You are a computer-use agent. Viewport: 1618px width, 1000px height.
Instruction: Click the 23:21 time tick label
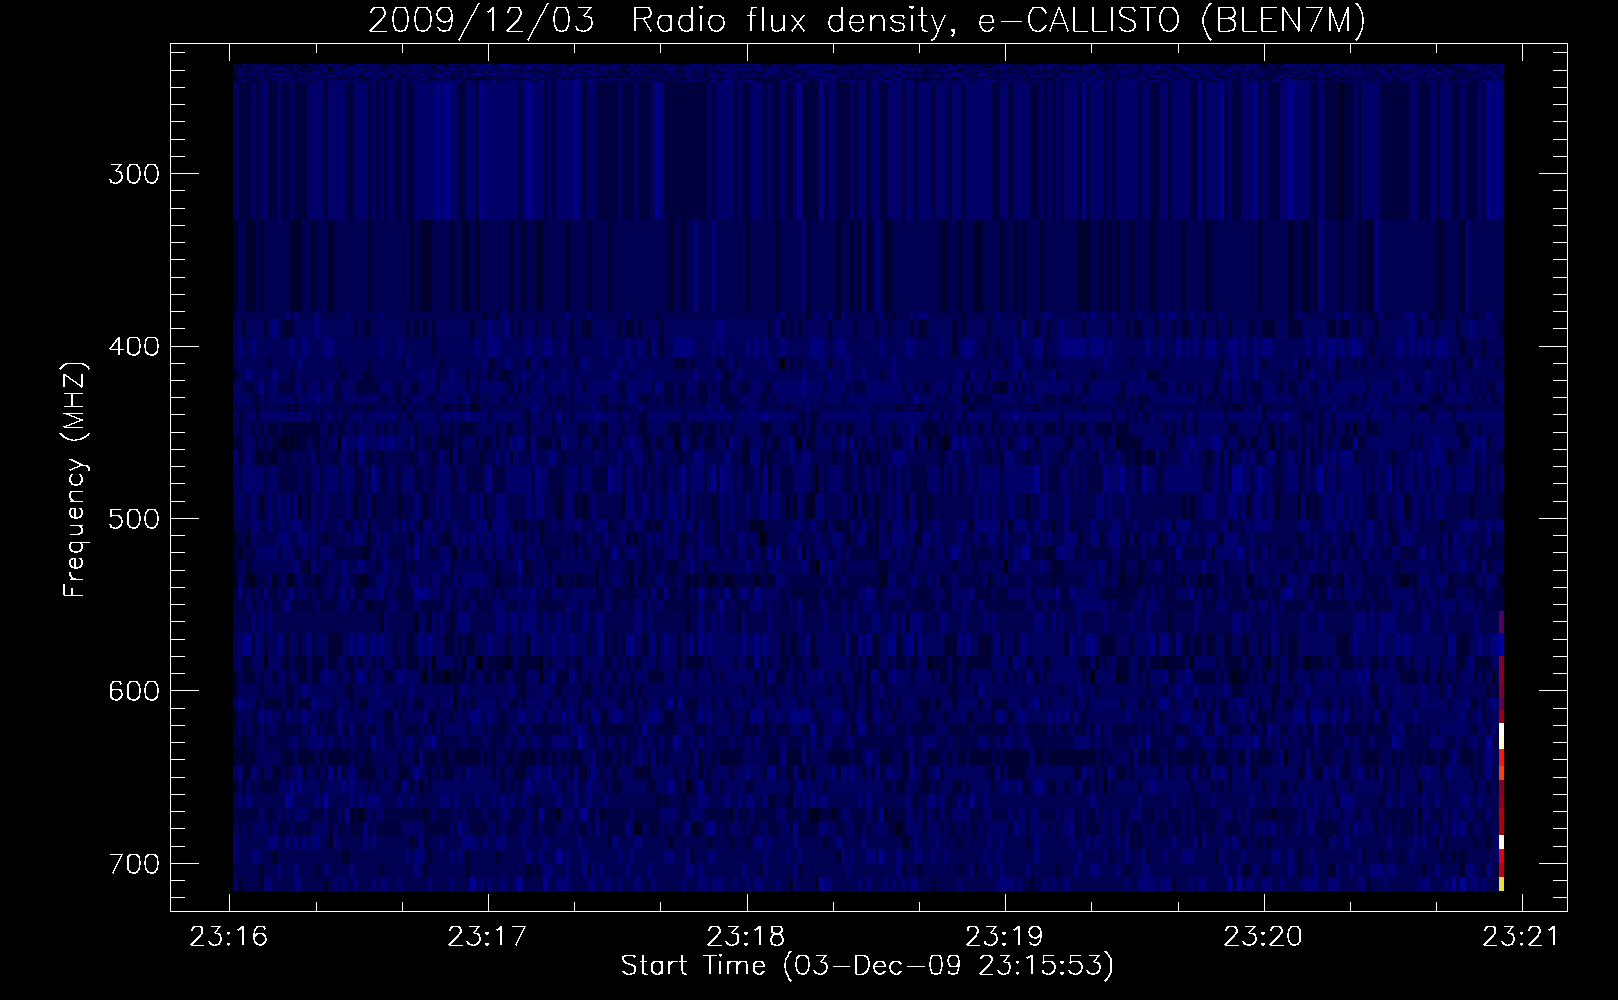point(1522,937)
